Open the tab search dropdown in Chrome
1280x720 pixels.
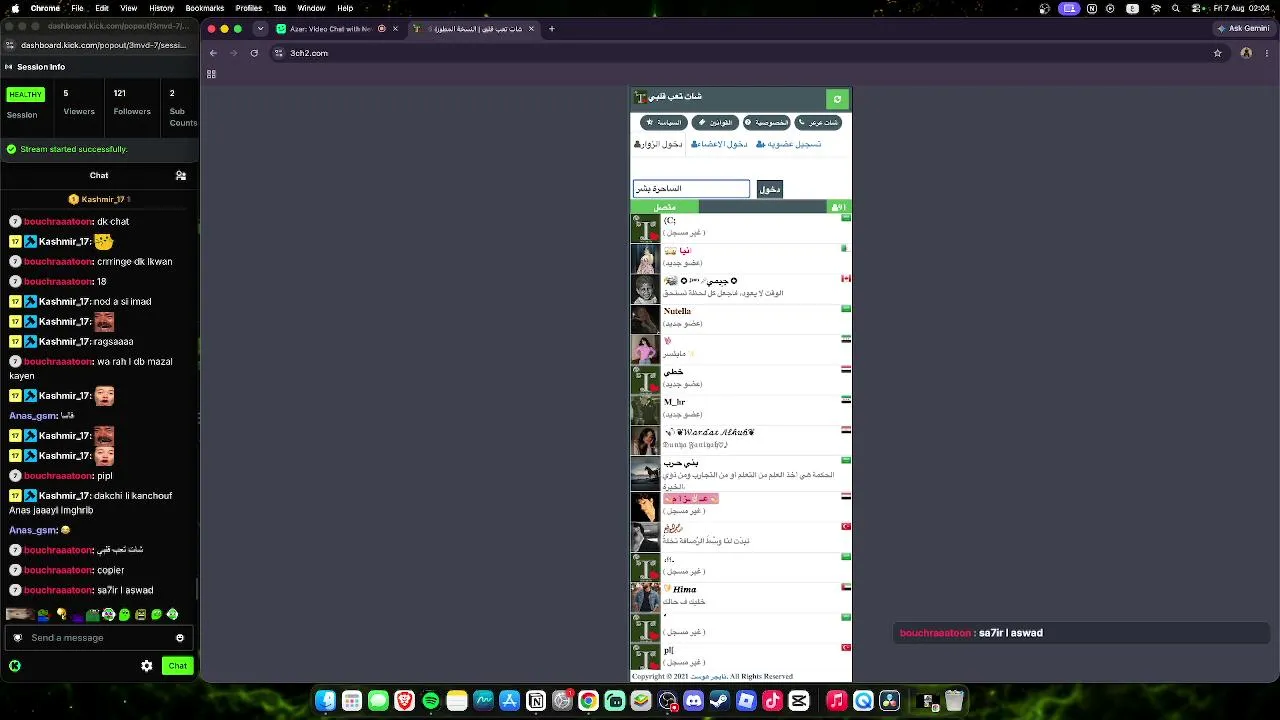pyautogui.click(x=260, y=29)
